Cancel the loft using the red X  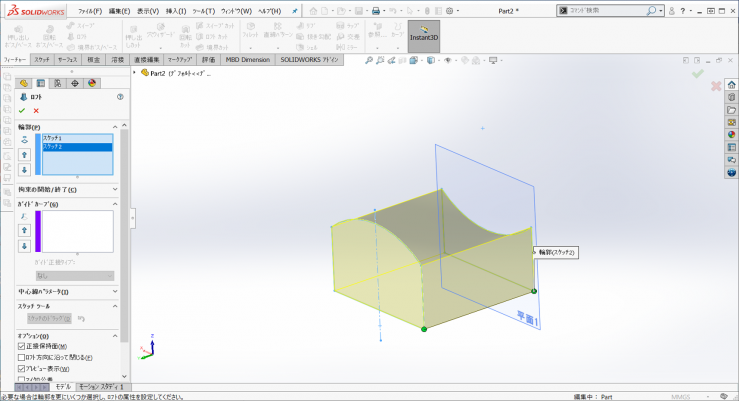[x=36, y=110]
